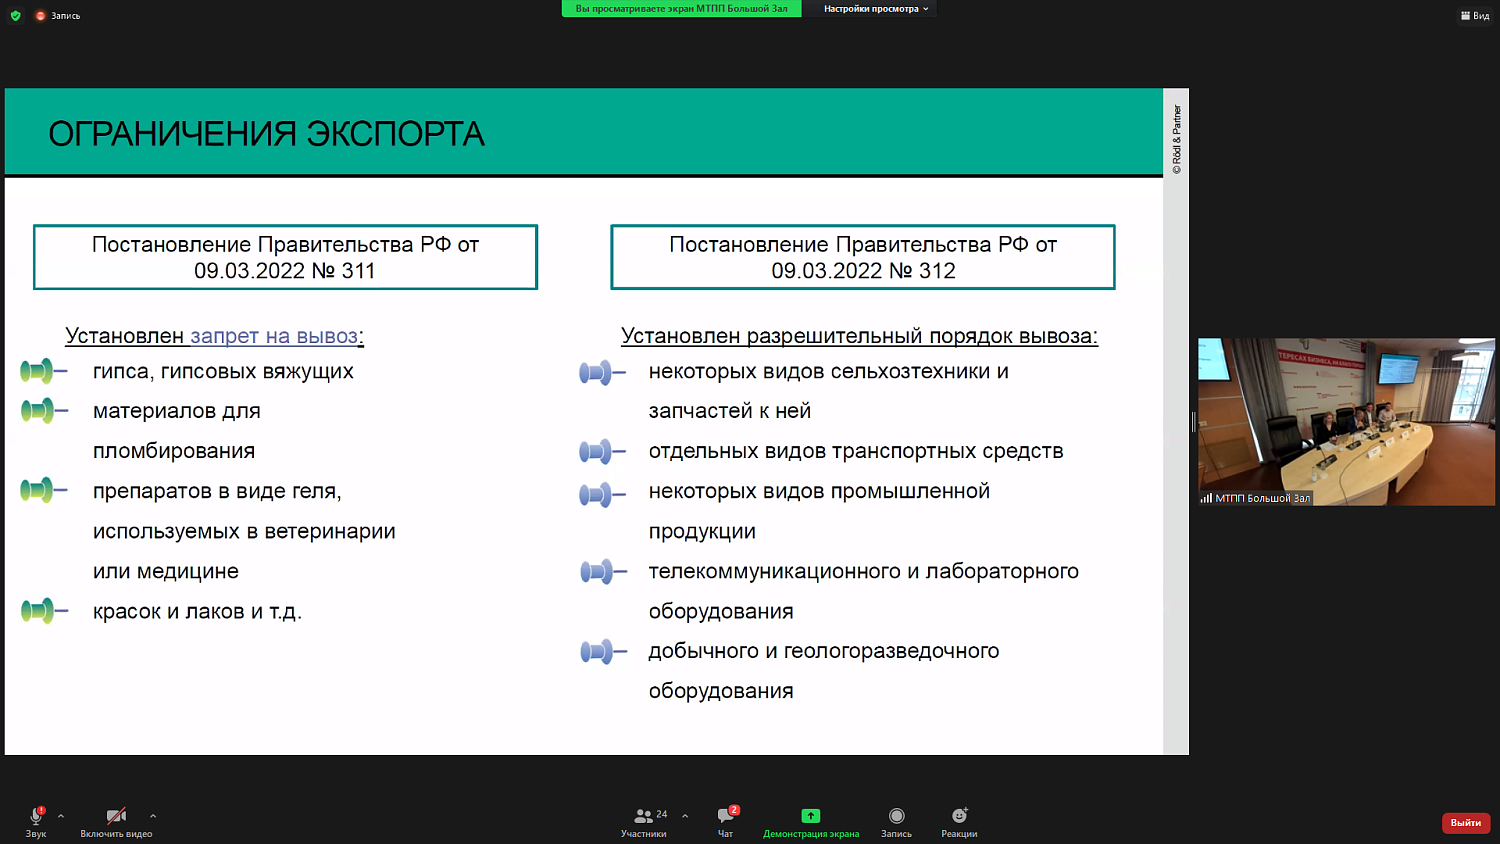Open the Chat panel

click(726, 822)
